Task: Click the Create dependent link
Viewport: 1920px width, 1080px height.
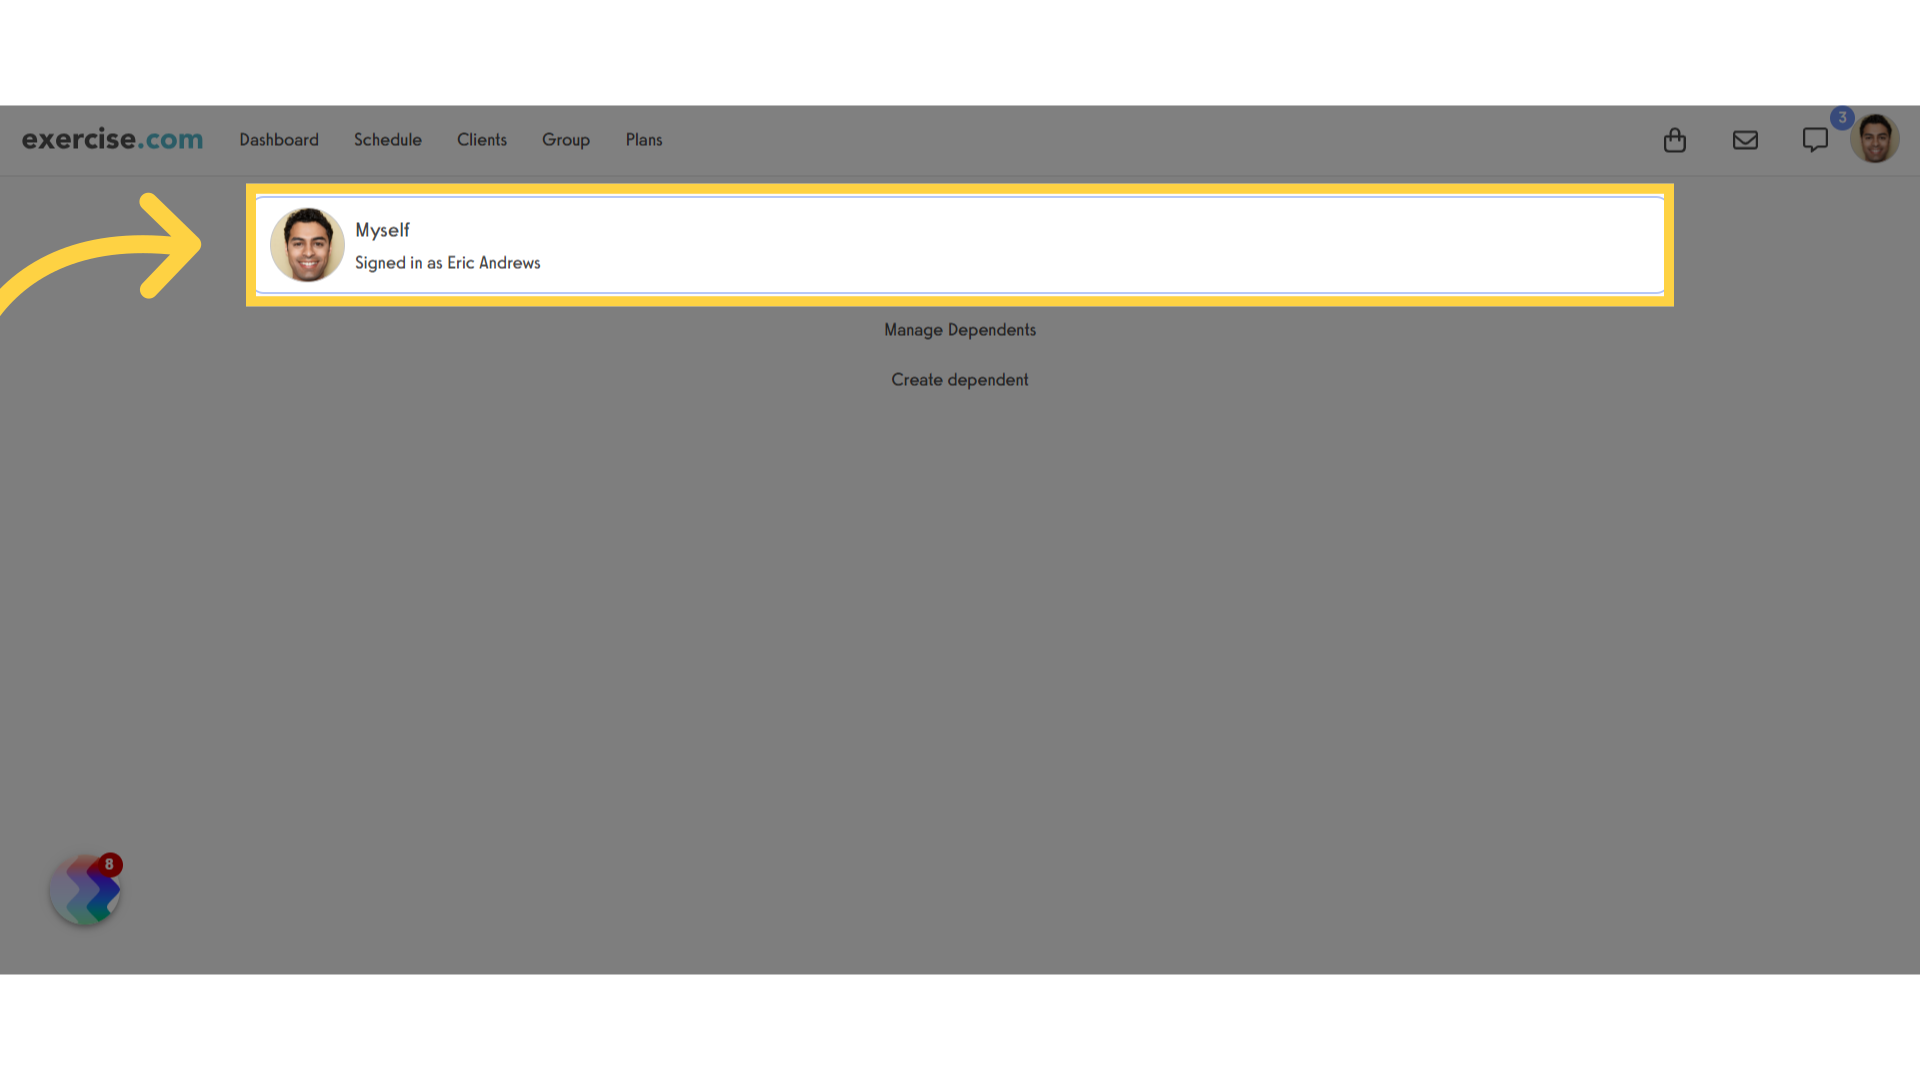Action: click(x=960, y=380)
